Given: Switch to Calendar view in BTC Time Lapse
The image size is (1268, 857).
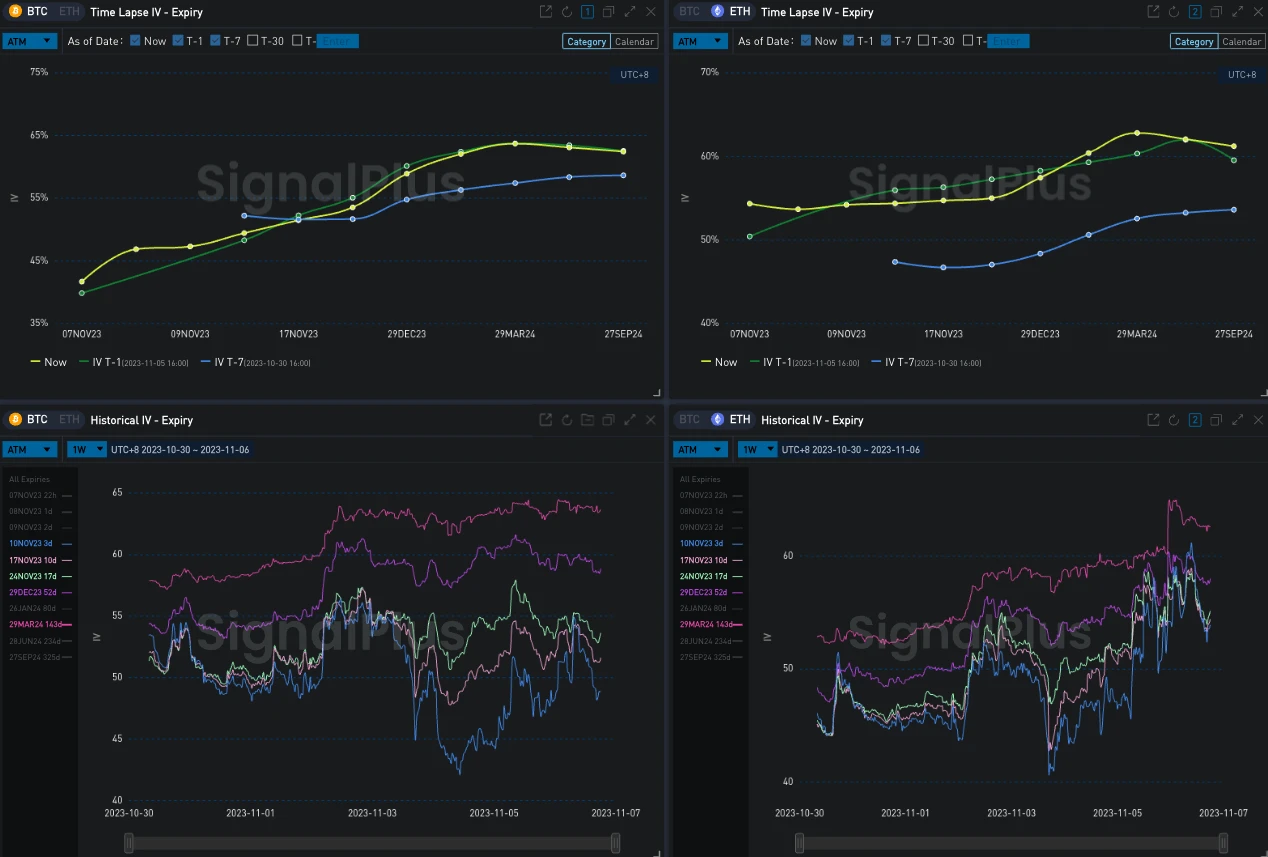Looking at the screenshot, I should point(634,42).
